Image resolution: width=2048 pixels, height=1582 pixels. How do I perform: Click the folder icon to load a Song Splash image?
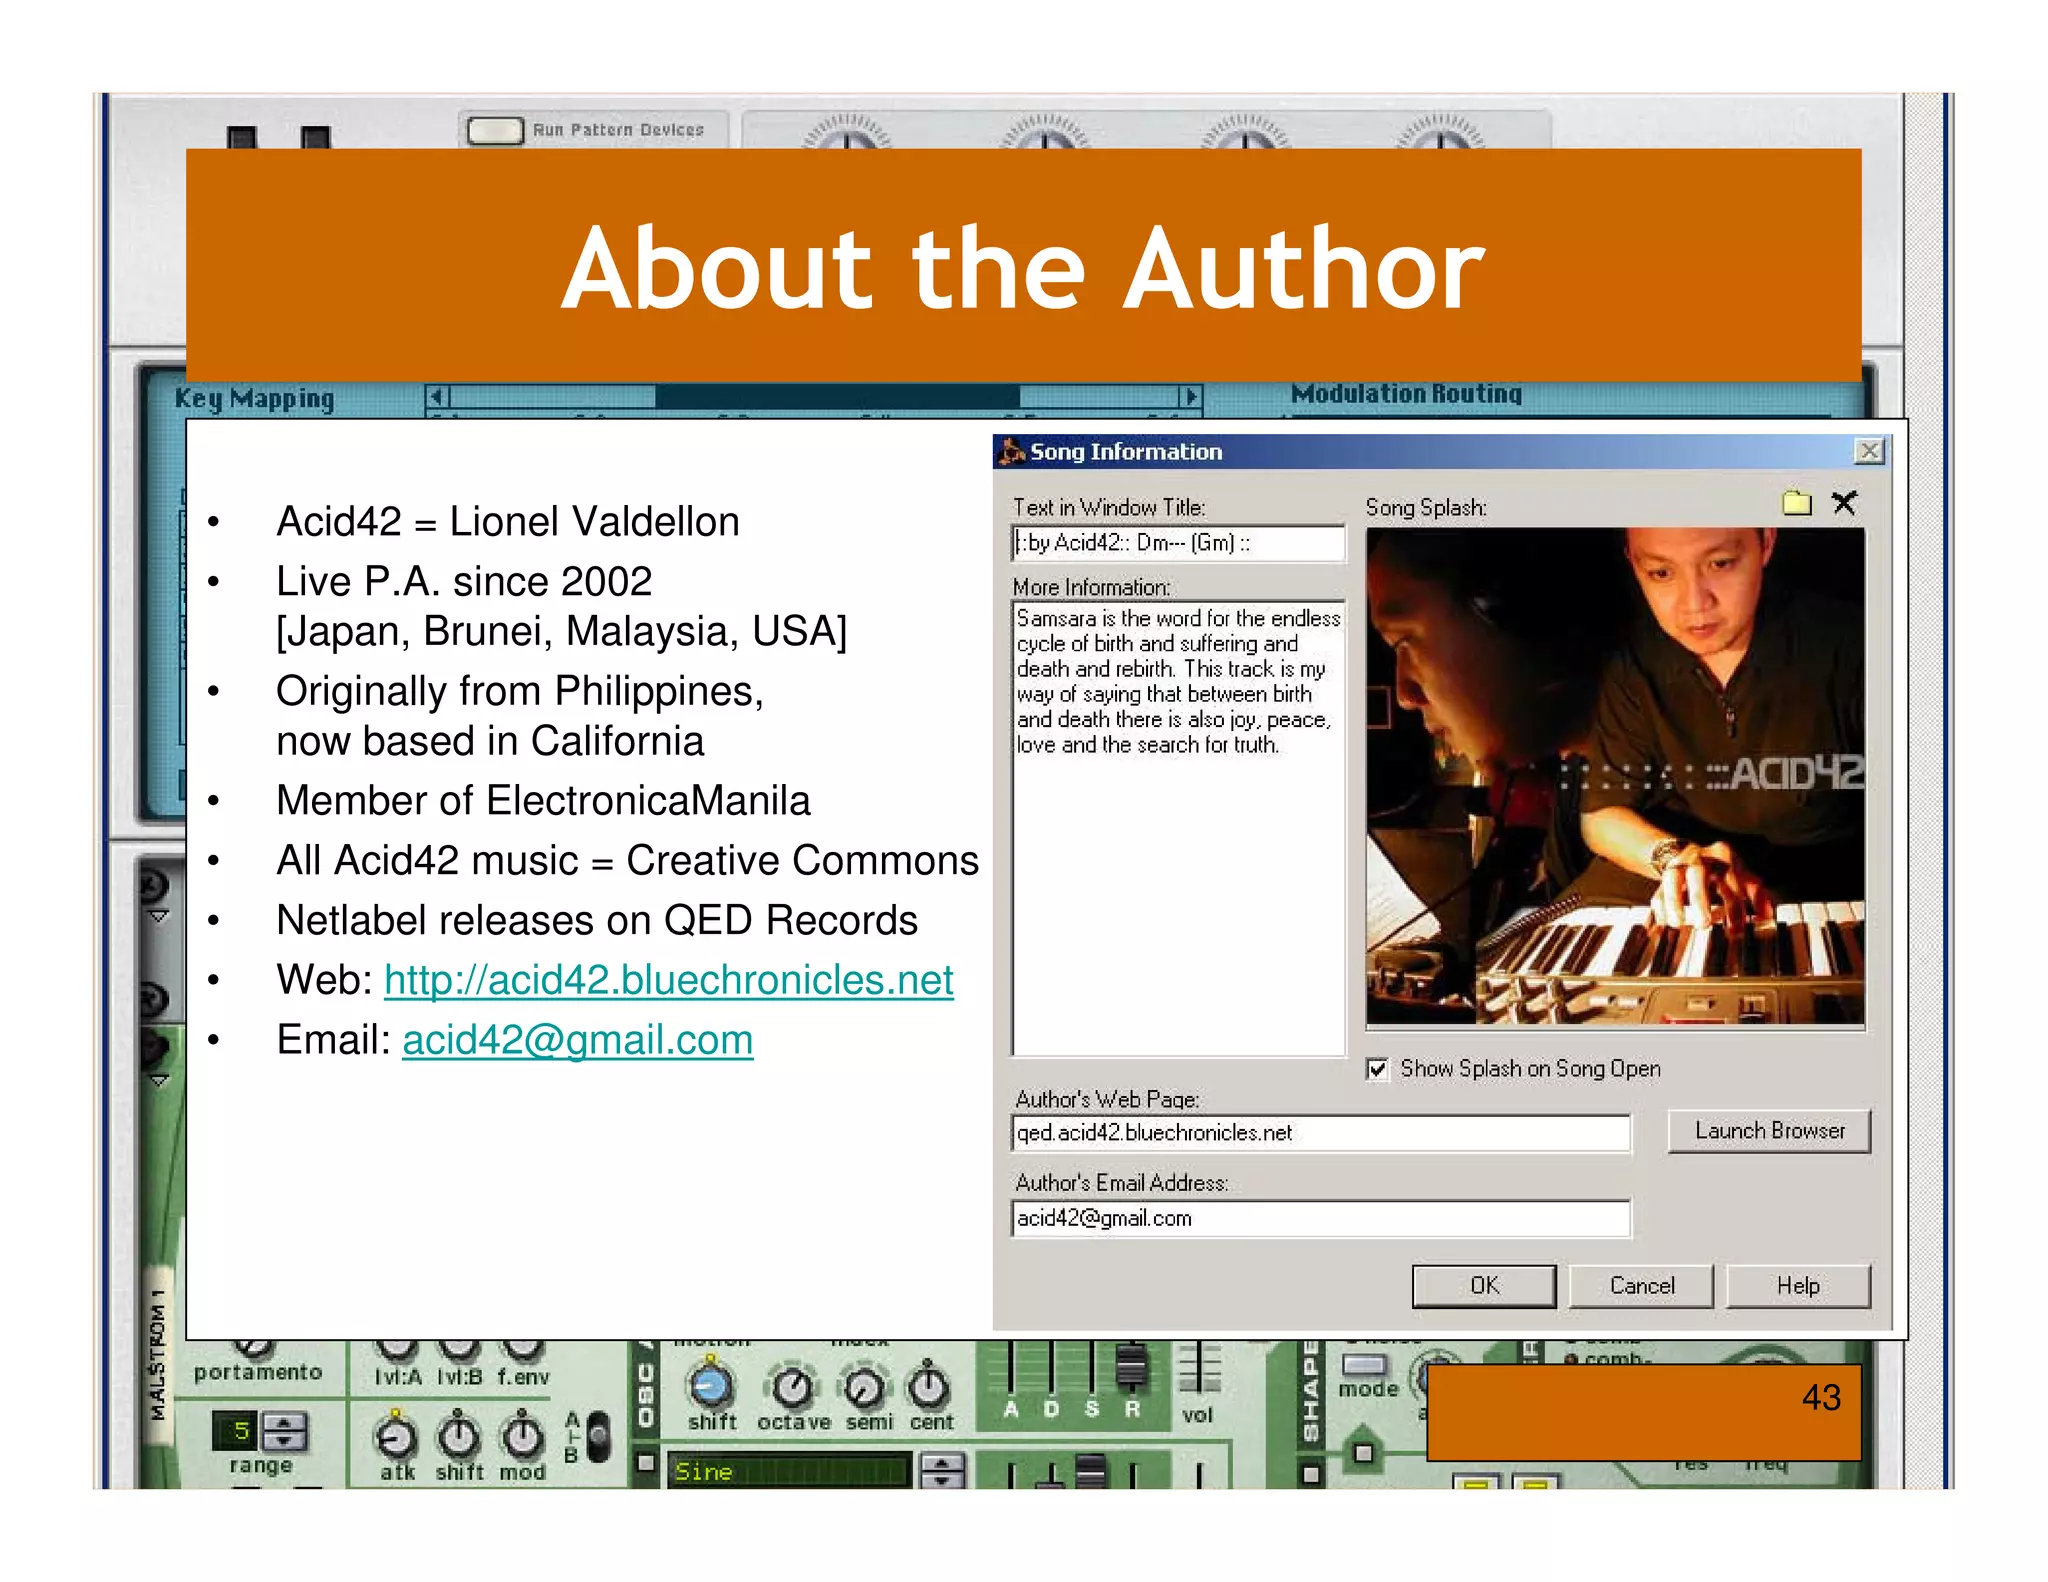[x=1796, y=502]
